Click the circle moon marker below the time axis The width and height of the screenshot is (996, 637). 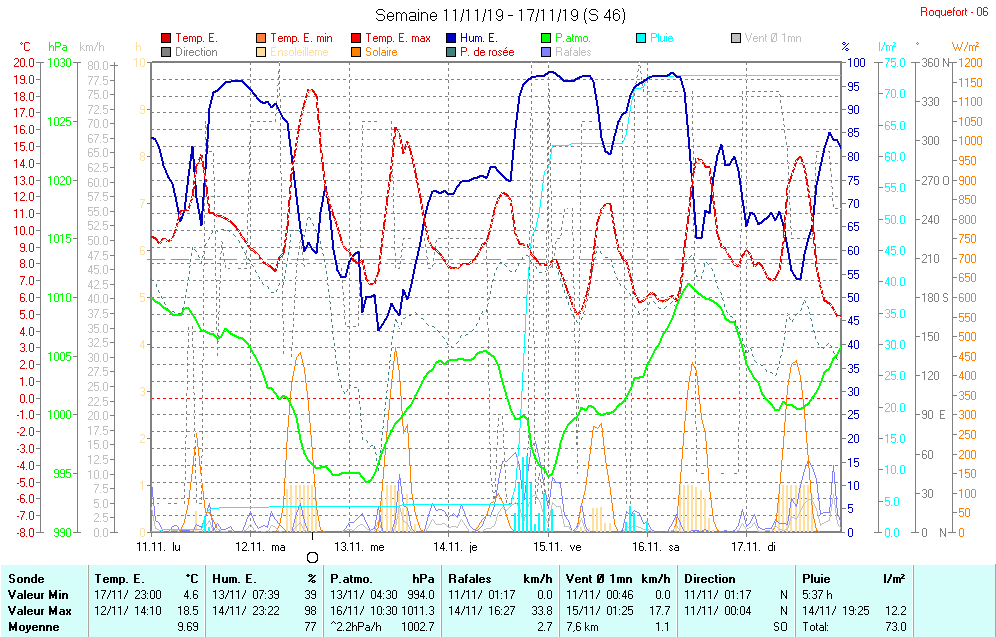pyautogui.click(x=312, y=558)
